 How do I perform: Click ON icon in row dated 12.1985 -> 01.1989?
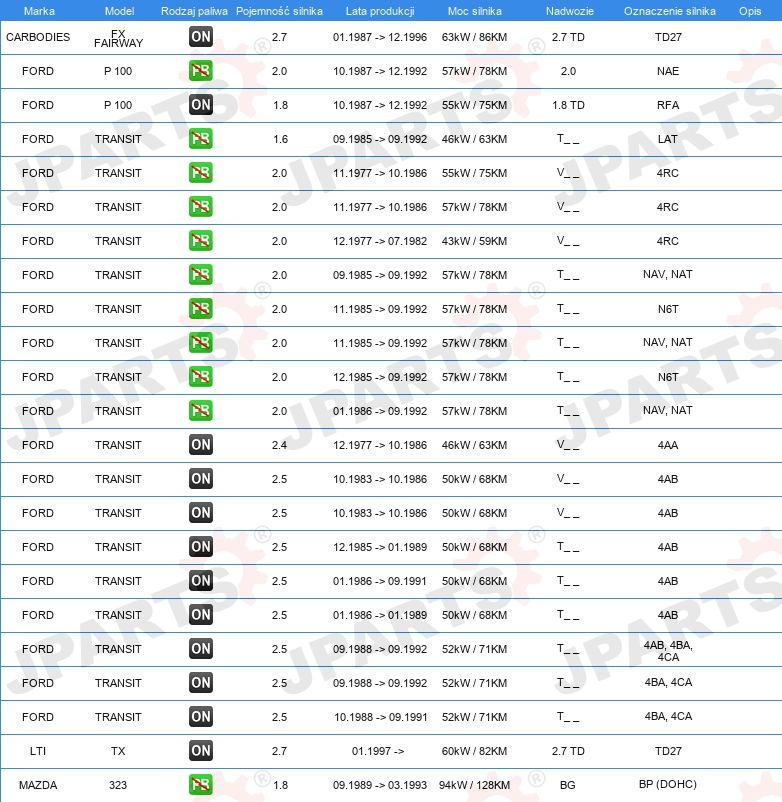[x=200, y=547]
